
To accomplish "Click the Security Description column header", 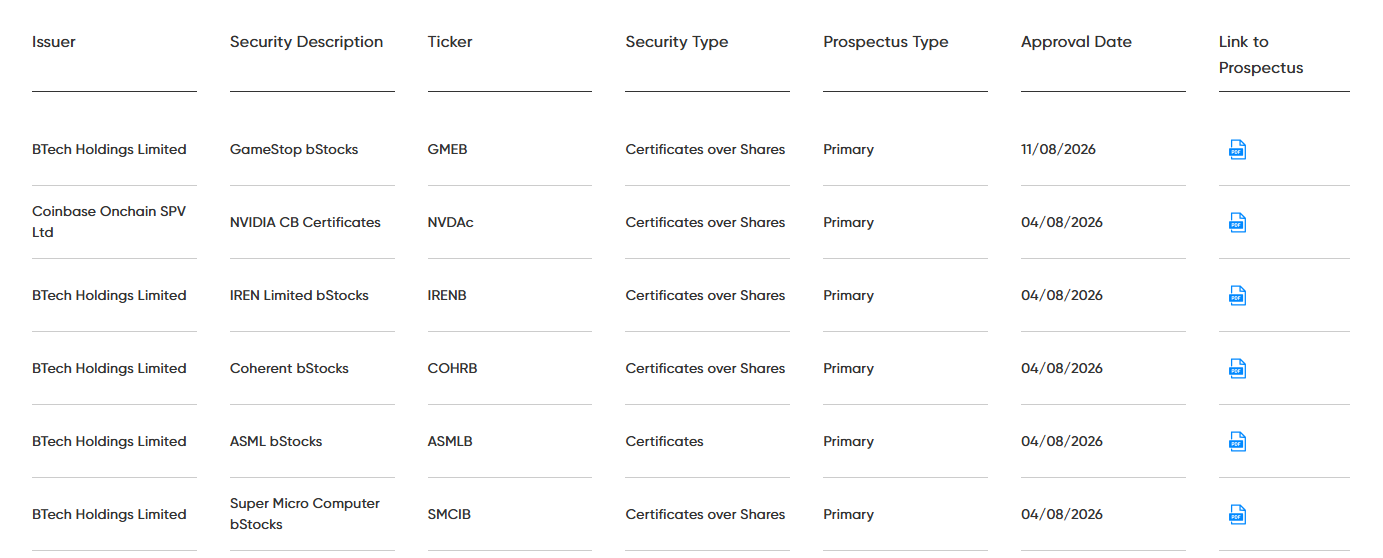I will pyautogui.click(x=306, y=42).
